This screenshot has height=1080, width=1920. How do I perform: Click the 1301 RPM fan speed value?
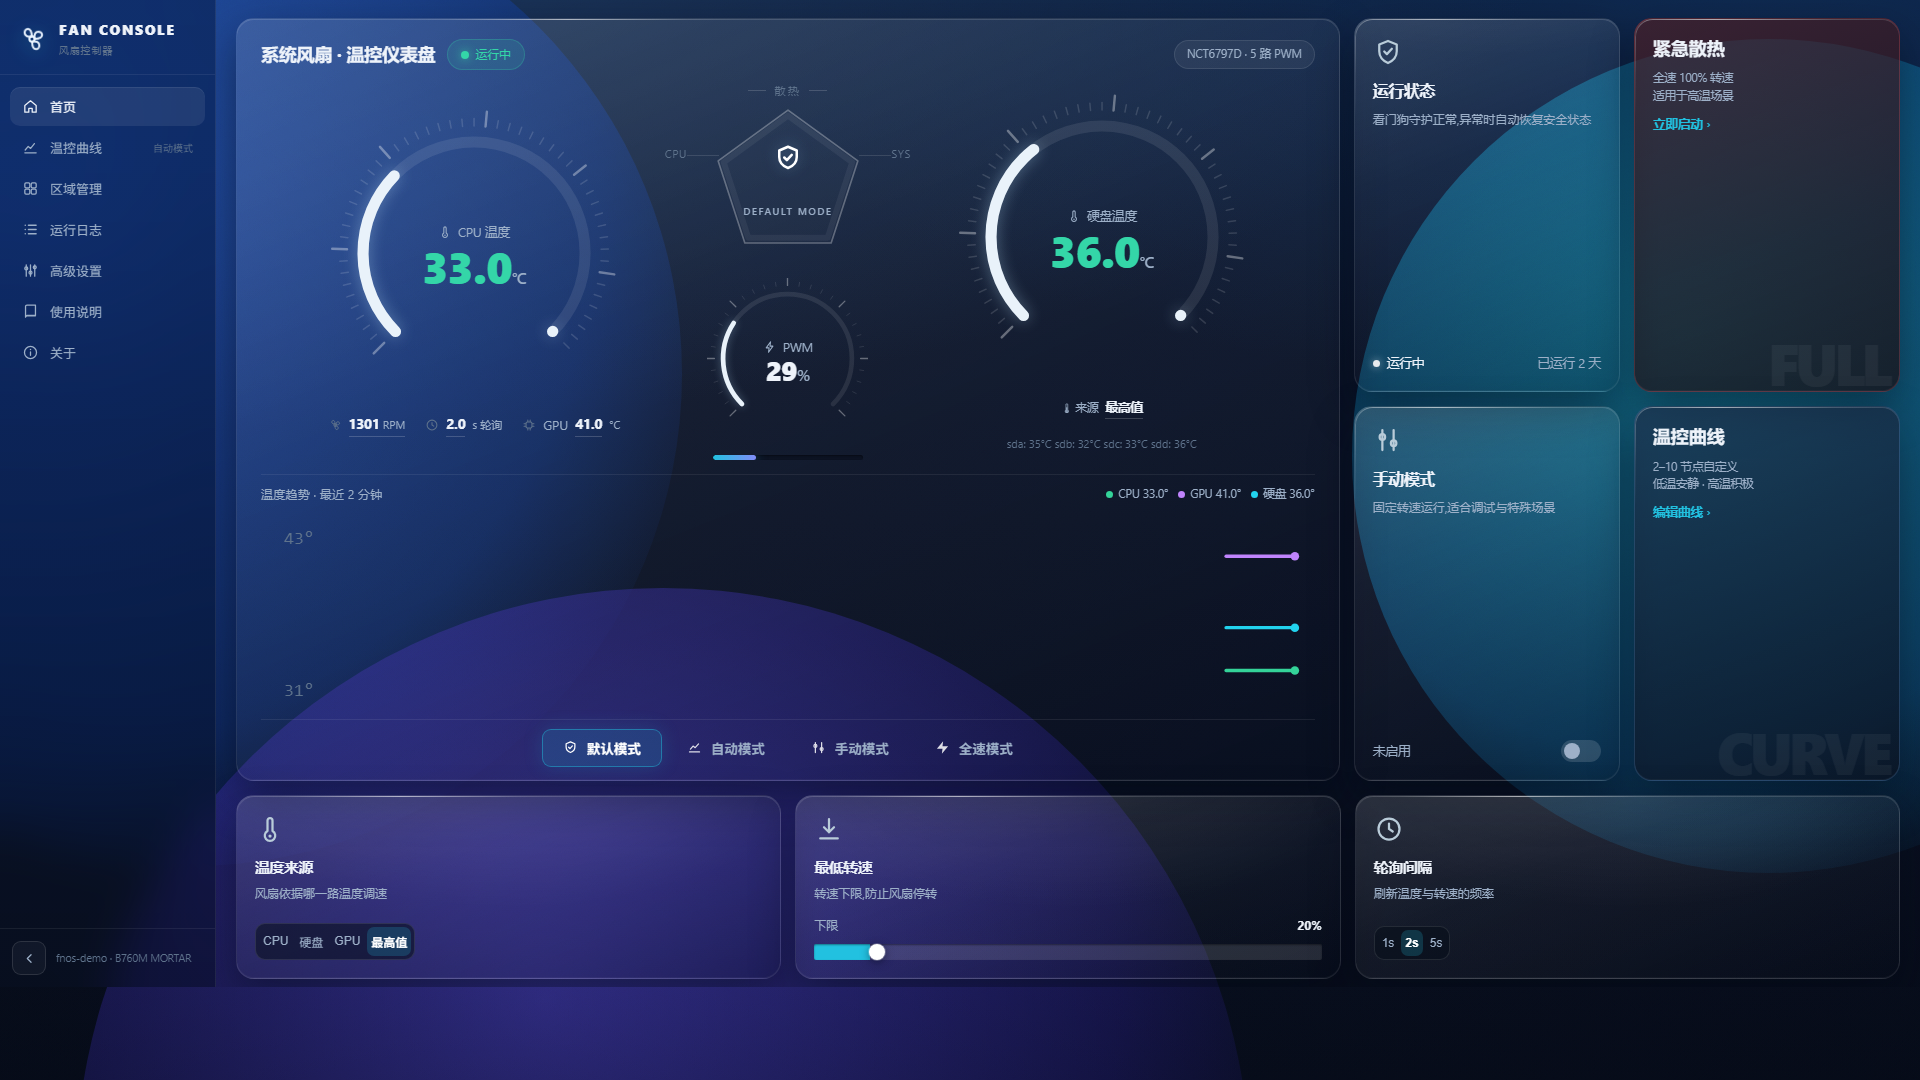377,425
